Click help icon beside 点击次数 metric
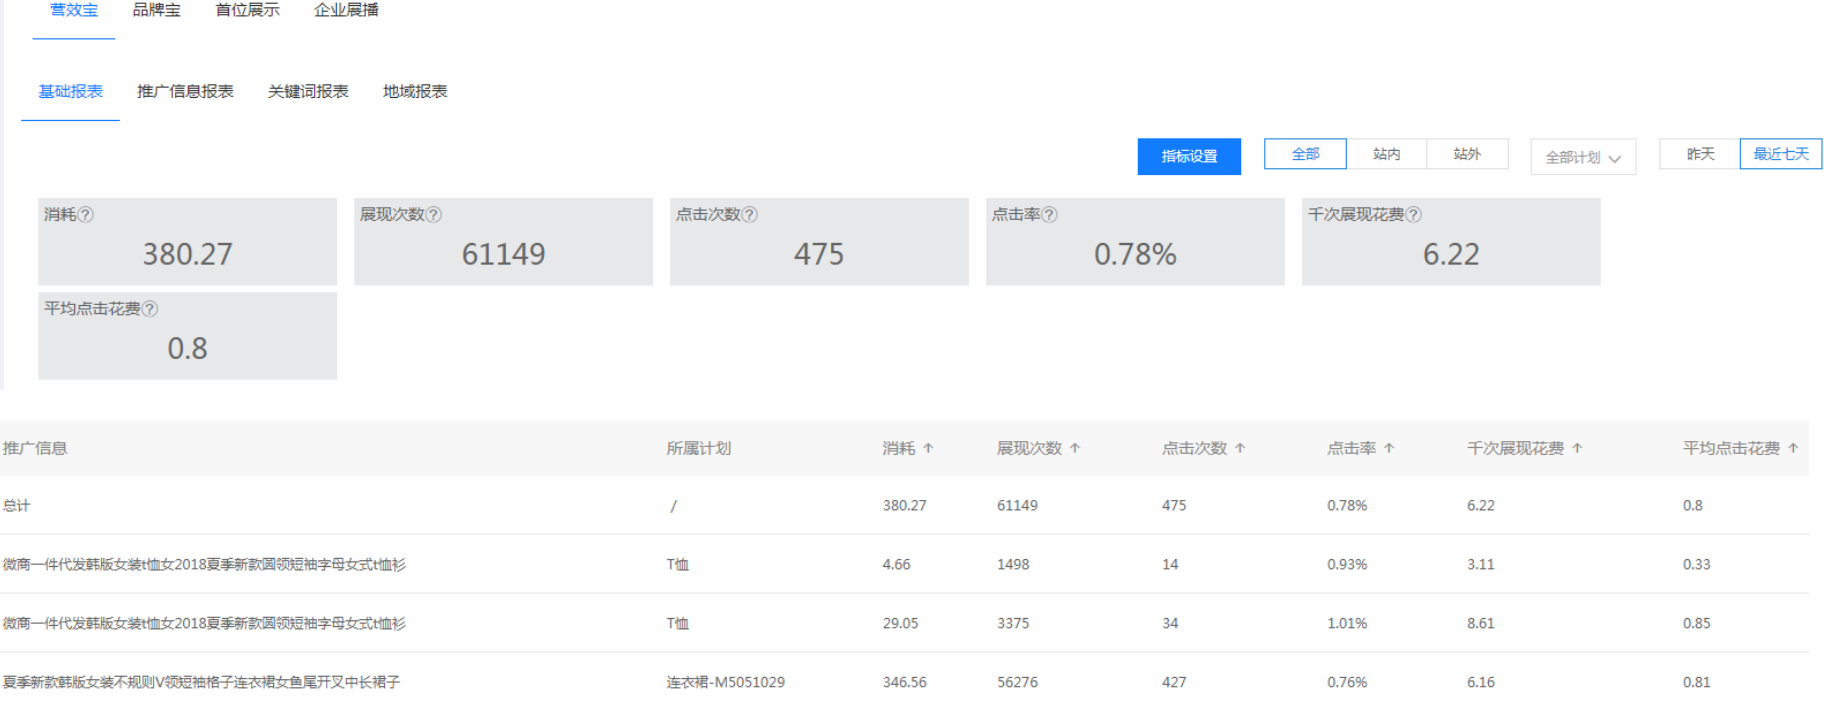 point(750,215)
